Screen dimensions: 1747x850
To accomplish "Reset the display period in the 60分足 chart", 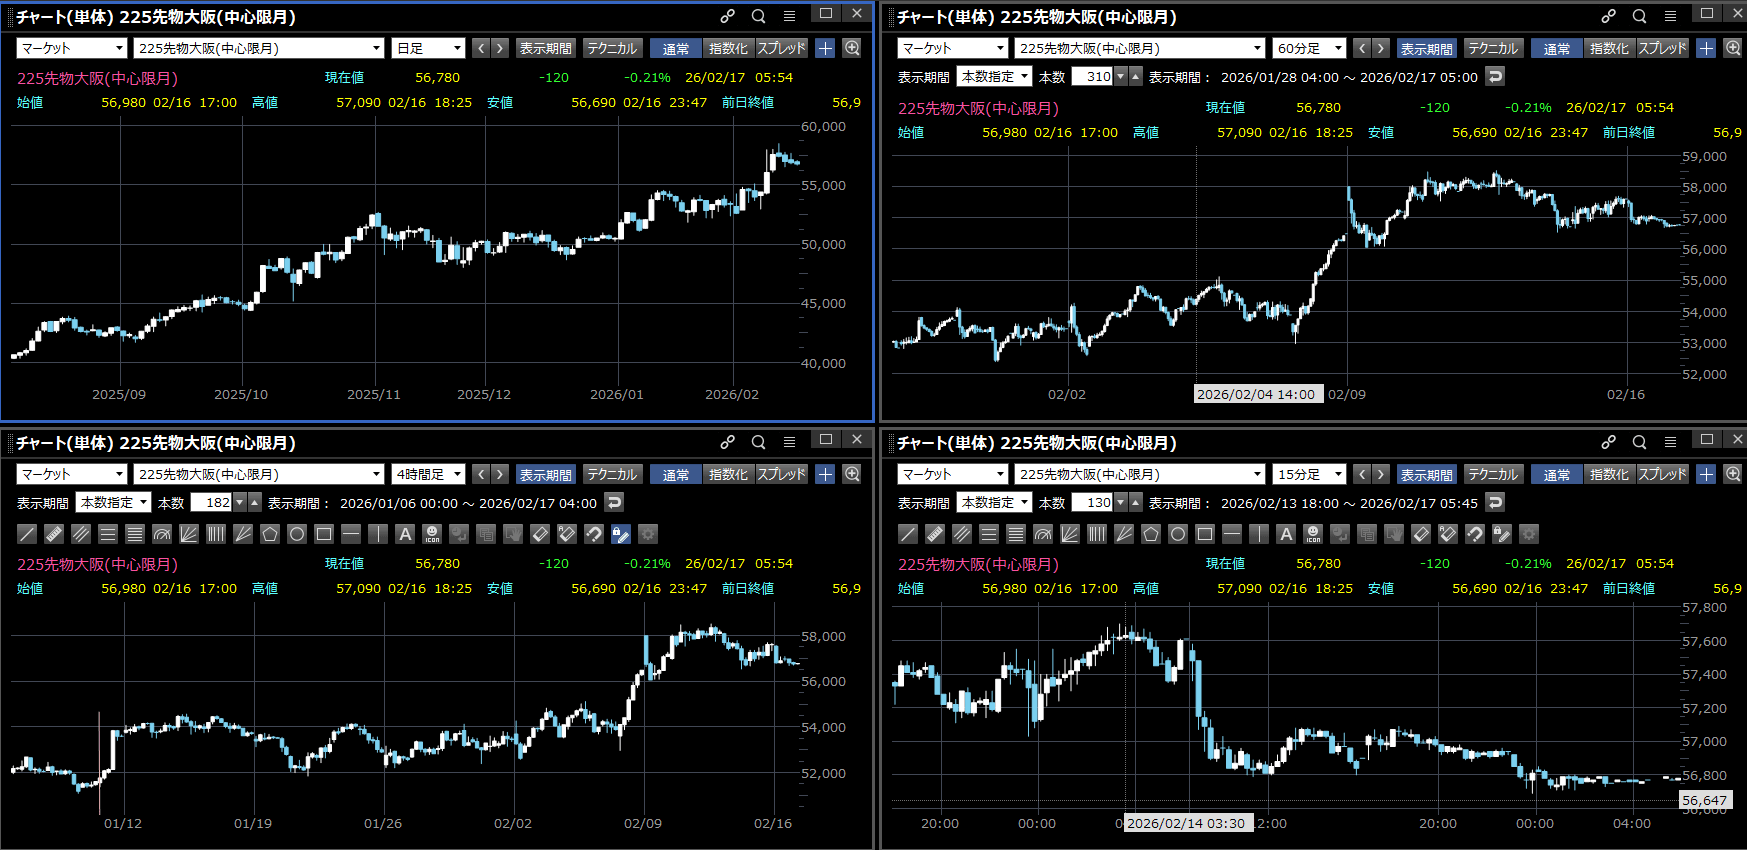I will click(1495, 76).
